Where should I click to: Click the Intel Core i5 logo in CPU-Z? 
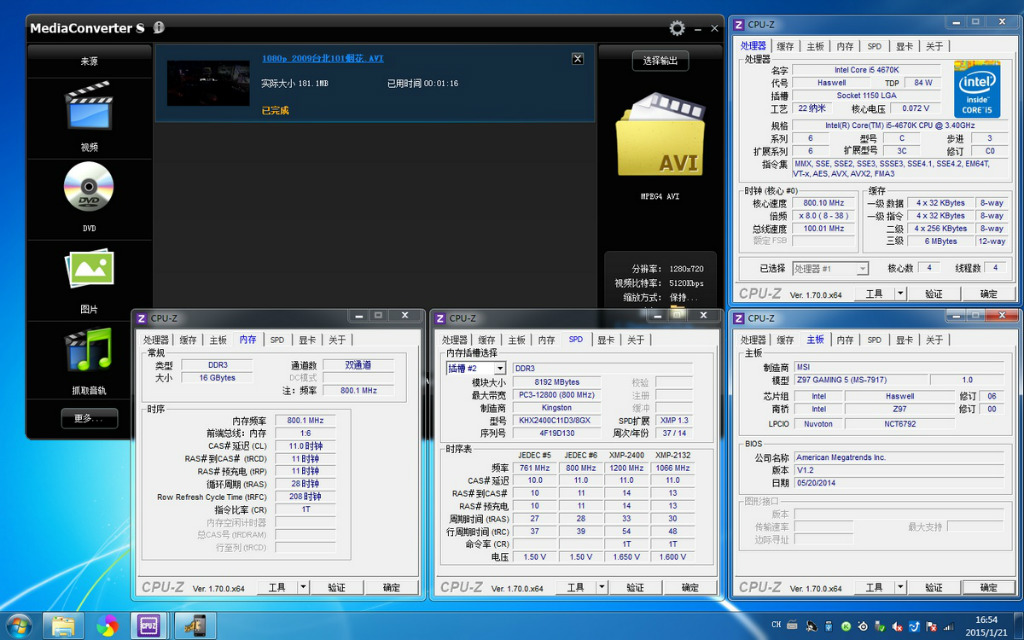coord(976,89)
